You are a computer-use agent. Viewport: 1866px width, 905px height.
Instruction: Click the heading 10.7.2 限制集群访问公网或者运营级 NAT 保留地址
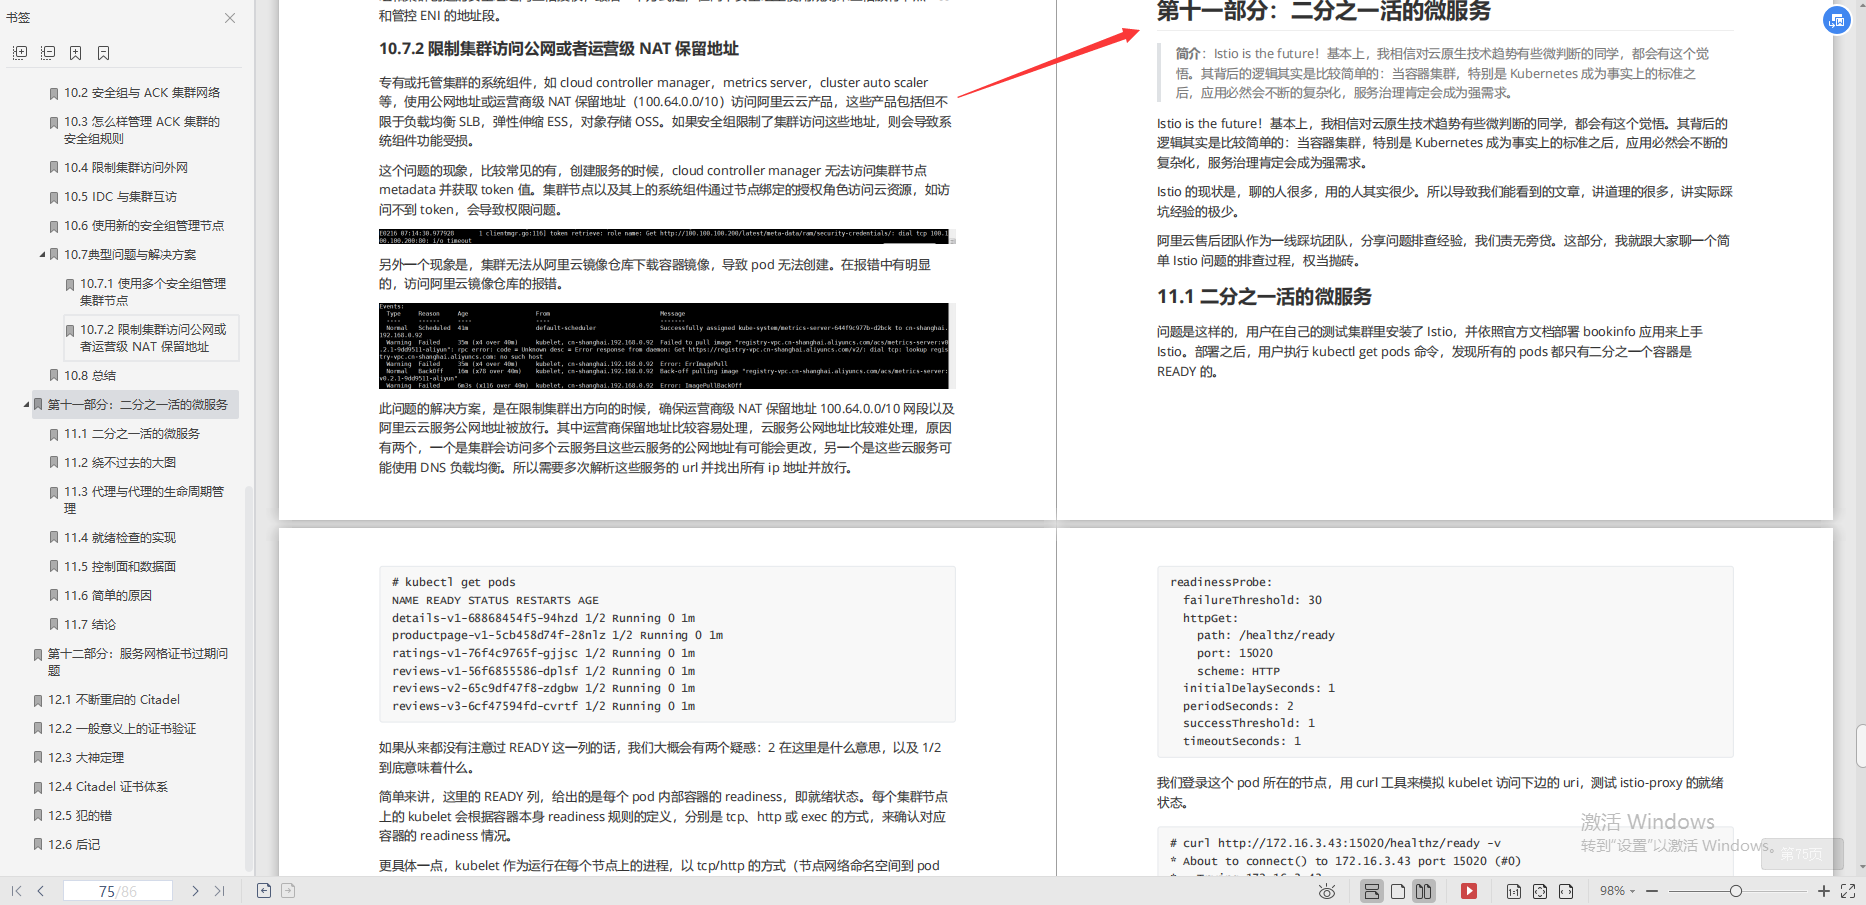point(558,49)
